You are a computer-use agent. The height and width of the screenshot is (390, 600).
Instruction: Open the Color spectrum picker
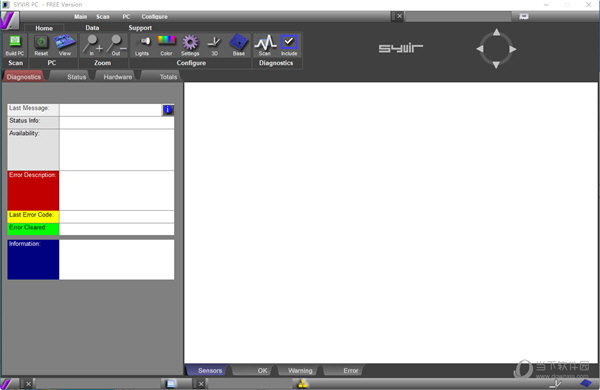[166, 45]
